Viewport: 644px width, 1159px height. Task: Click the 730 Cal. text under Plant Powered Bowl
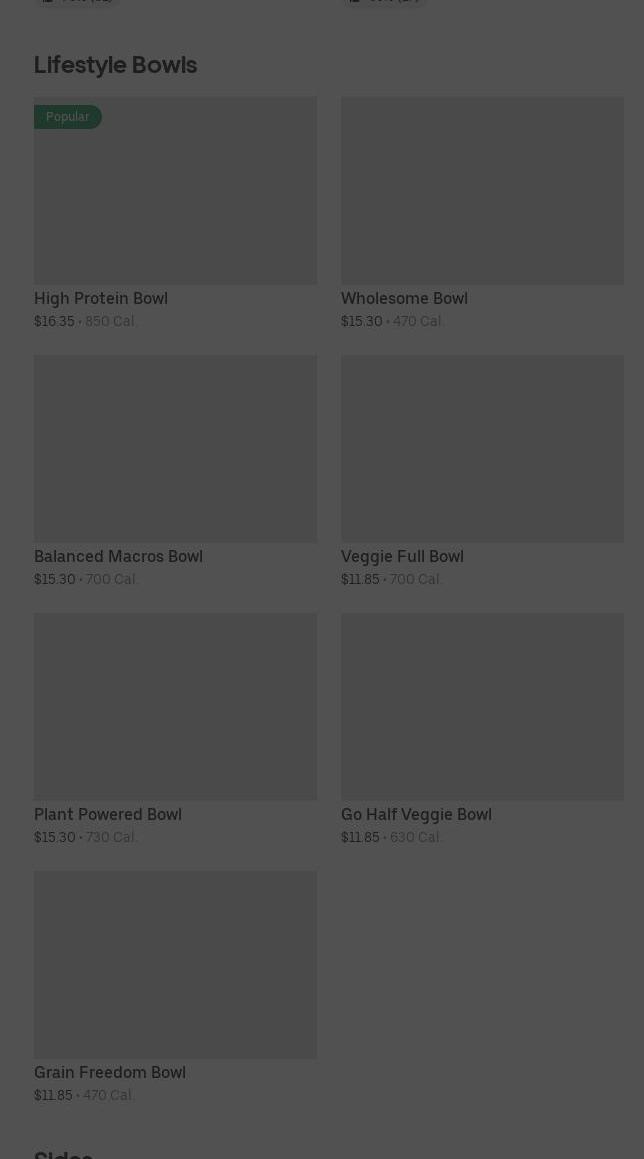[x=111, y=837]
